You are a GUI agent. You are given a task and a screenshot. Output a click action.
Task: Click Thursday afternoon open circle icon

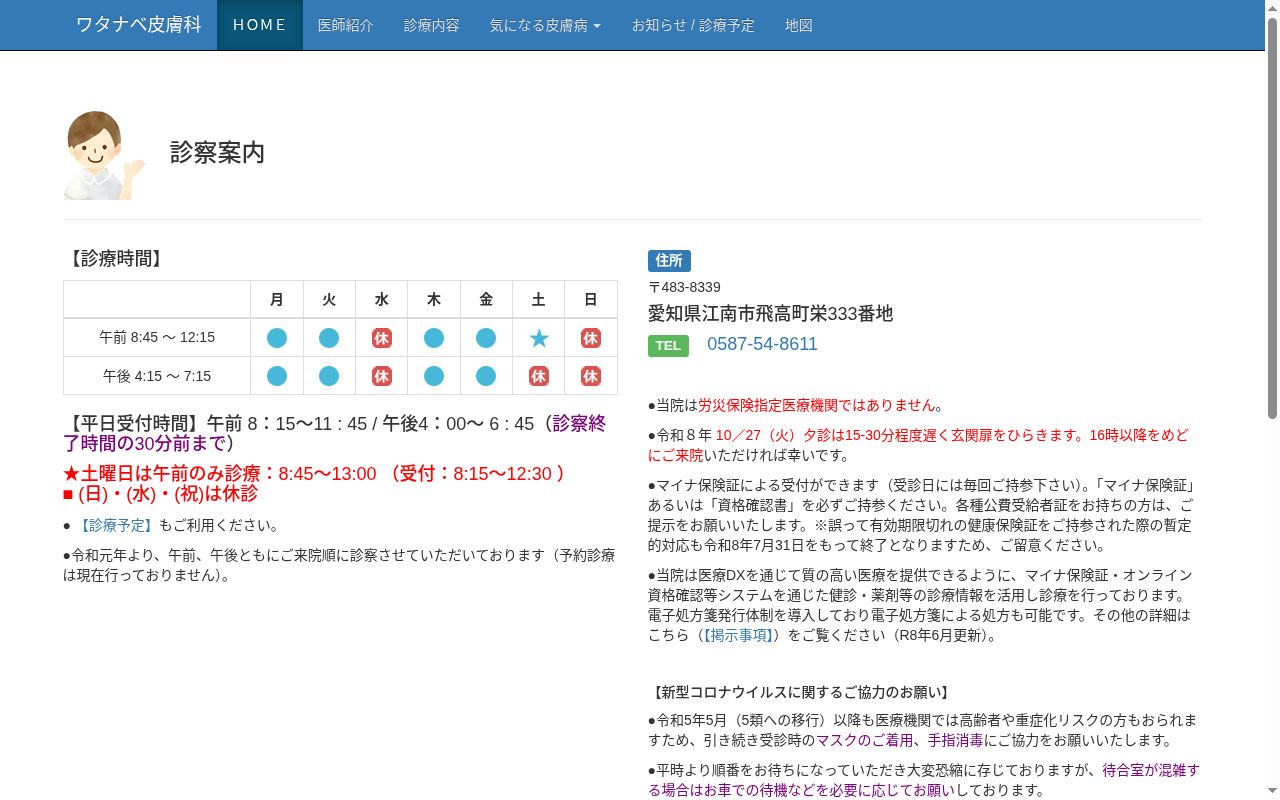(x=434, y=376)
